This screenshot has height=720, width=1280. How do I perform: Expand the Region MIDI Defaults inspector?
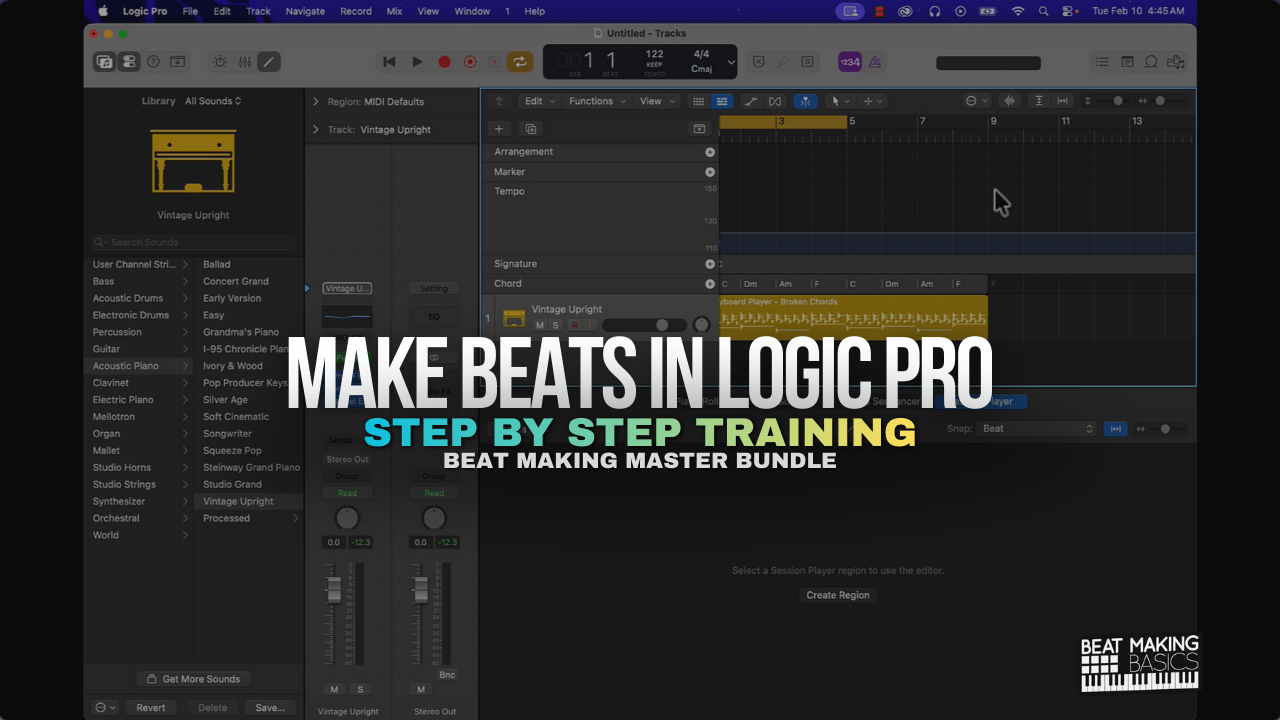coord(316,102)
